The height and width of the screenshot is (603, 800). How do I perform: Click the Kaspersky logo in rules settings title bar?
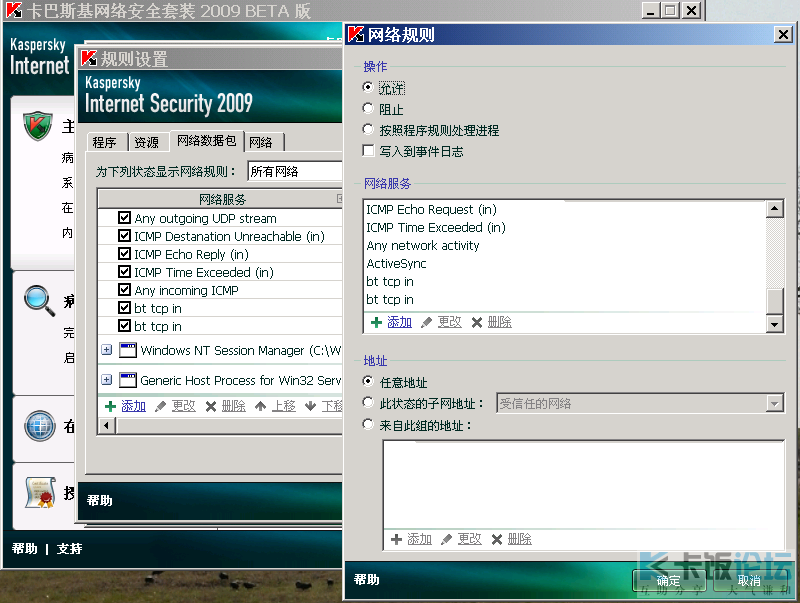tap(89, 58)
